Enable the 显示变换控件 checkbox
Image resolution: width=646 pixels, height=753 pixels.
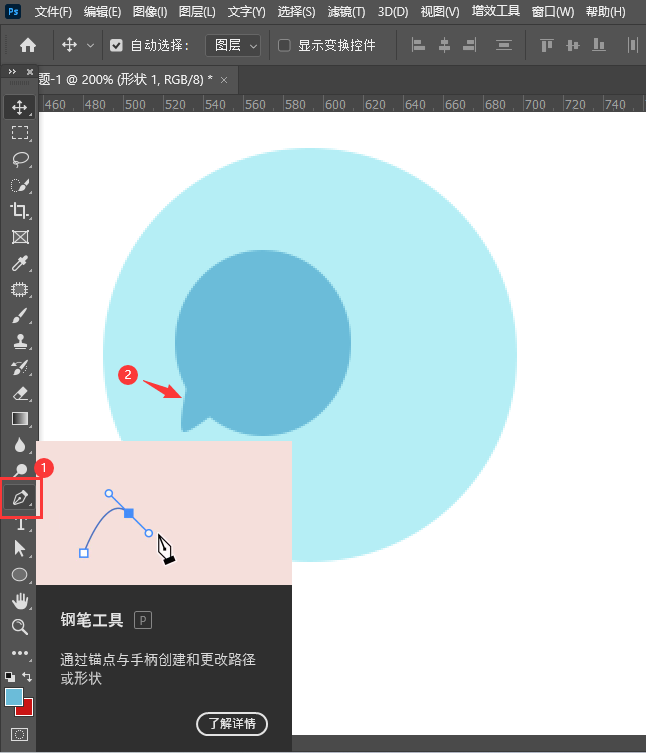(284, 46)
